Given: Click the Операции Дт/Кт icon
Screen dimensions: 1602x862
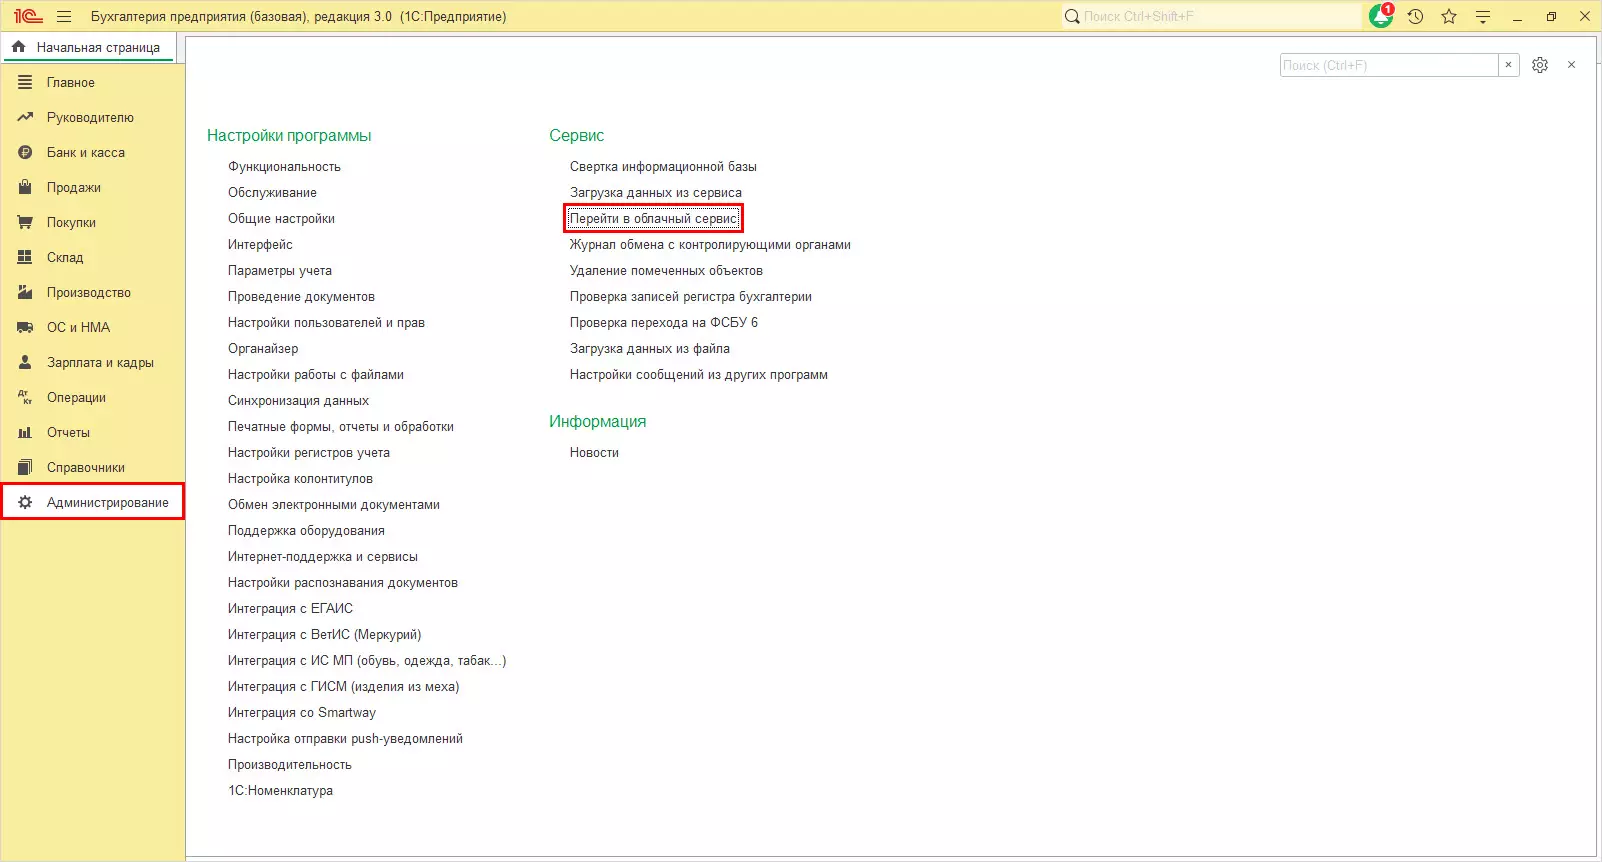Looking at the screenshot, I should tap(25, 397).
